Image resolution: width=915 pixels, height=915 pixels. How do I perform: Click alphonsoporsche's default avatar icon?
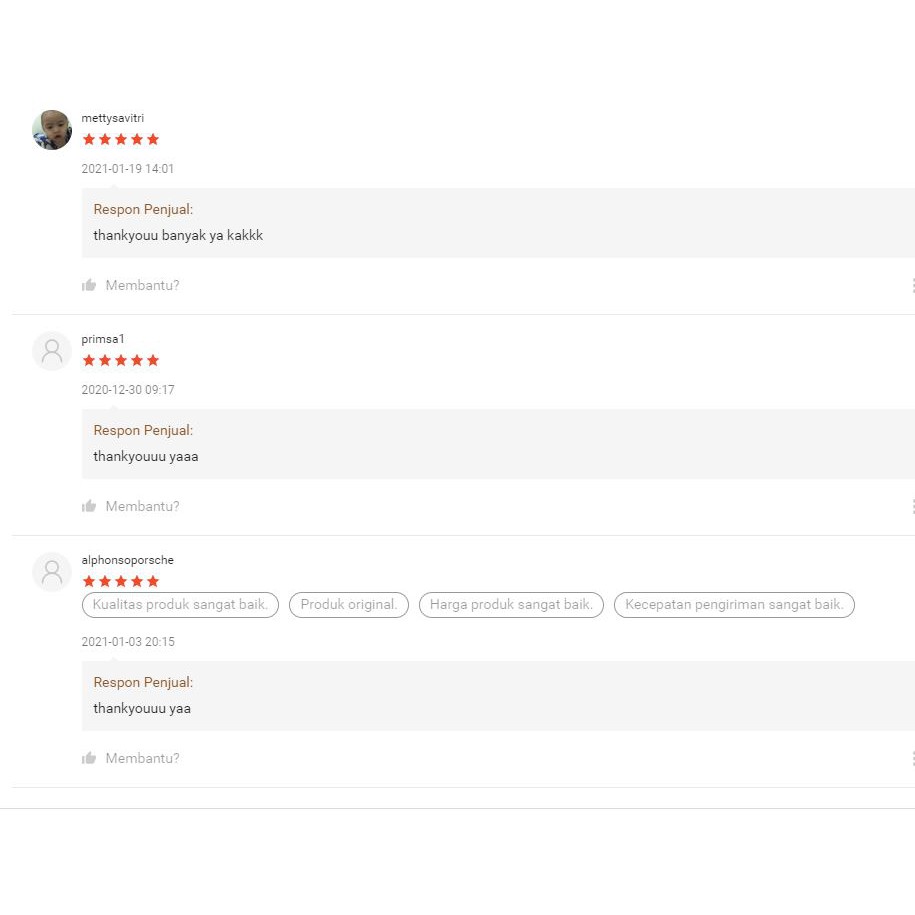click(x=52, y=572)
